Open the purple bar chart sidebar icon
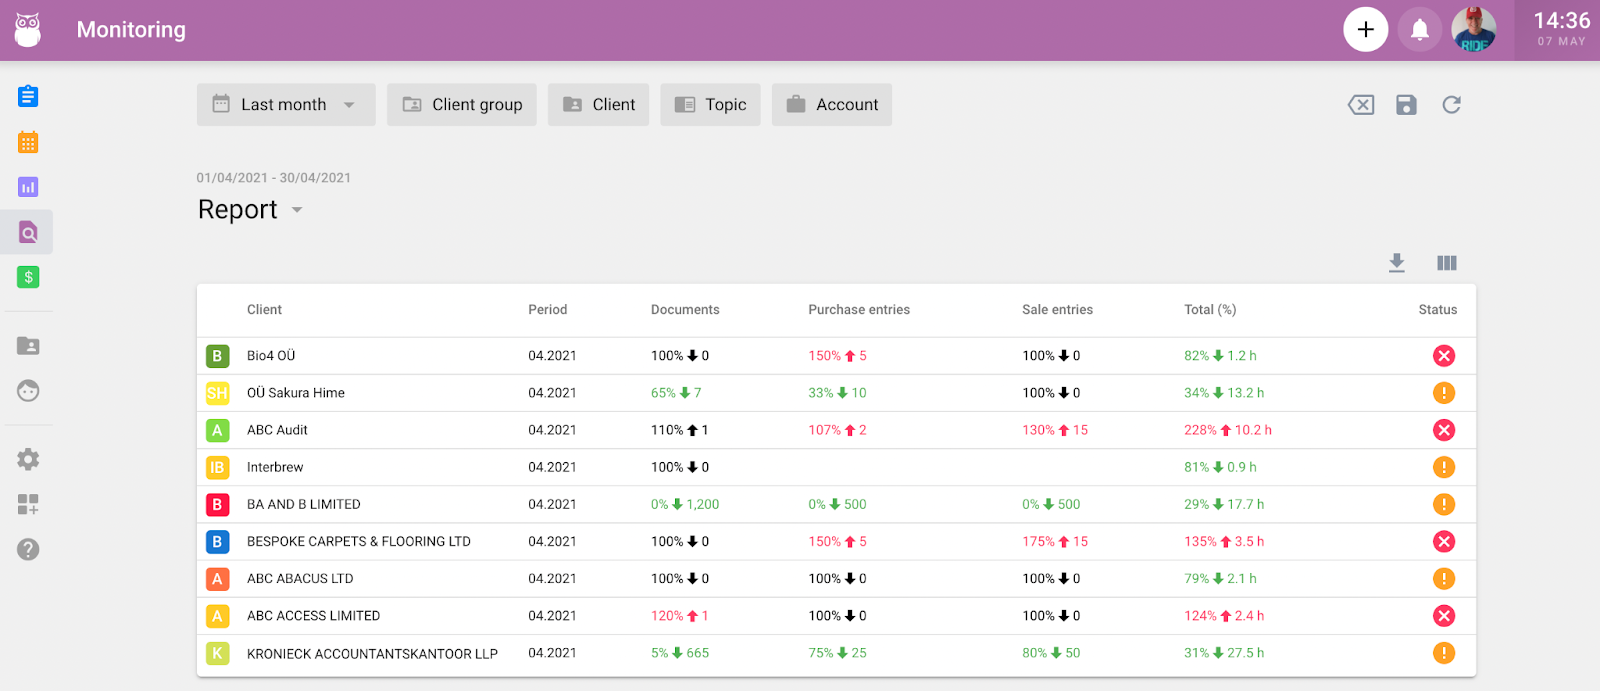1600x691 pixels. 28,187
